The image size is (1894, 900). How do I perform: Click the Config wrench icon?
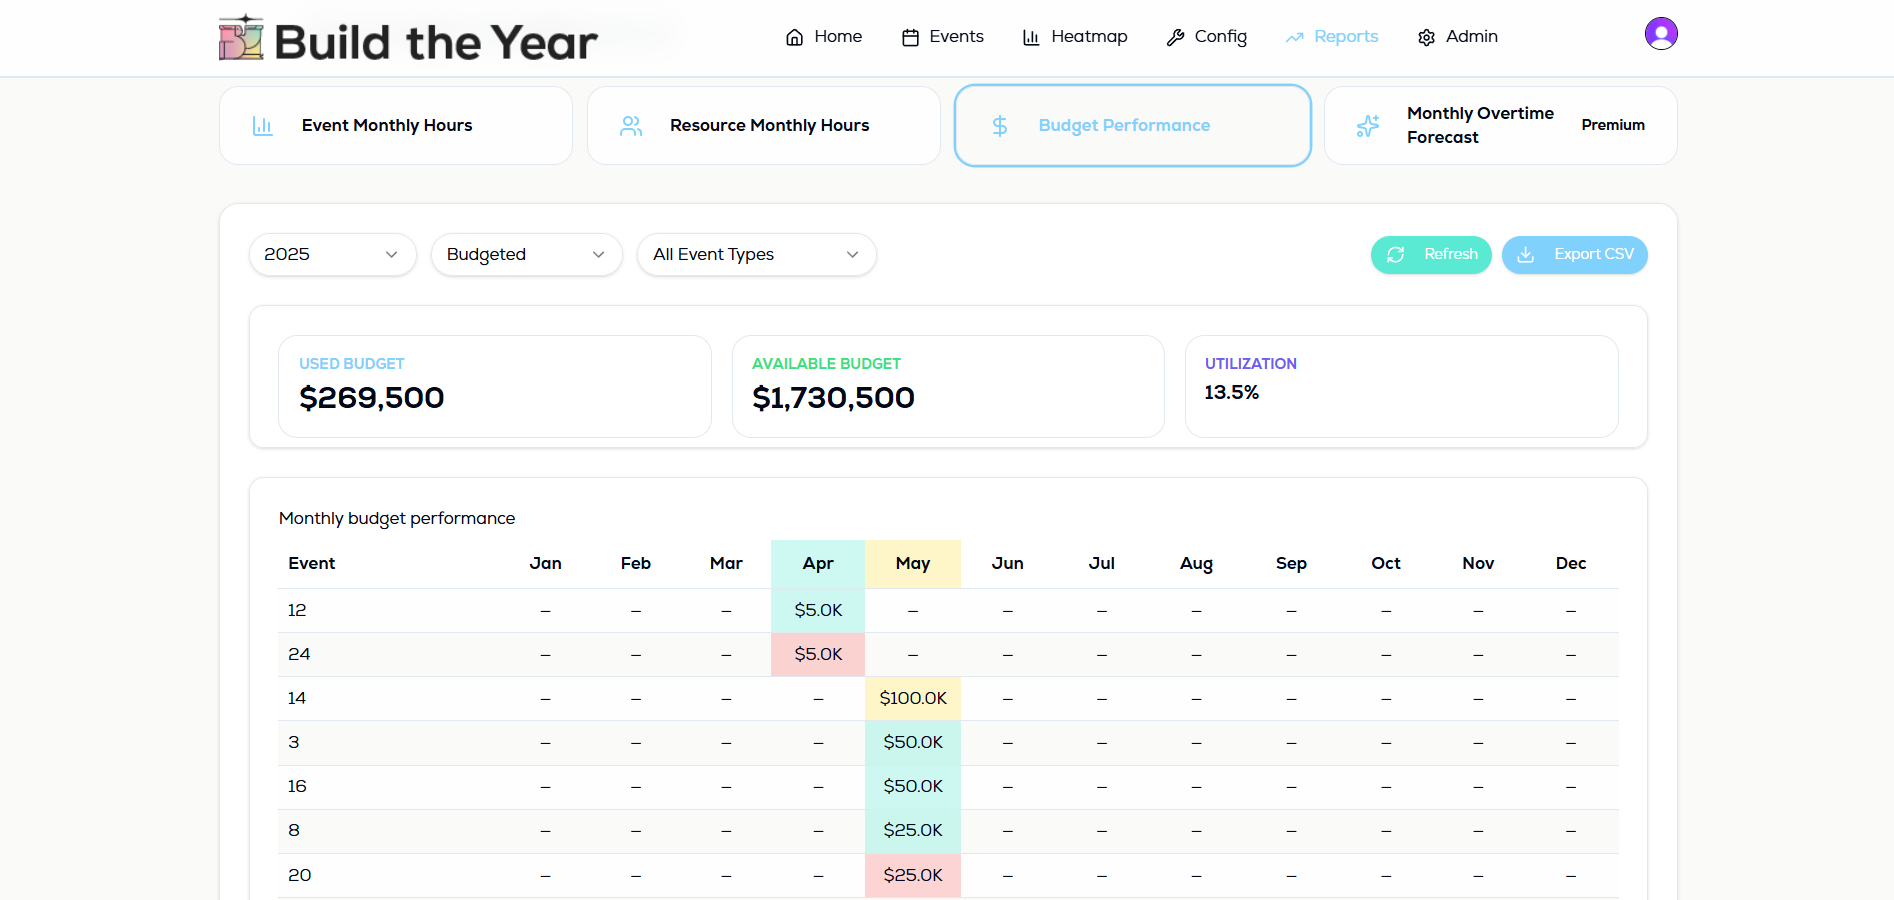click(x=1176, y=38)
